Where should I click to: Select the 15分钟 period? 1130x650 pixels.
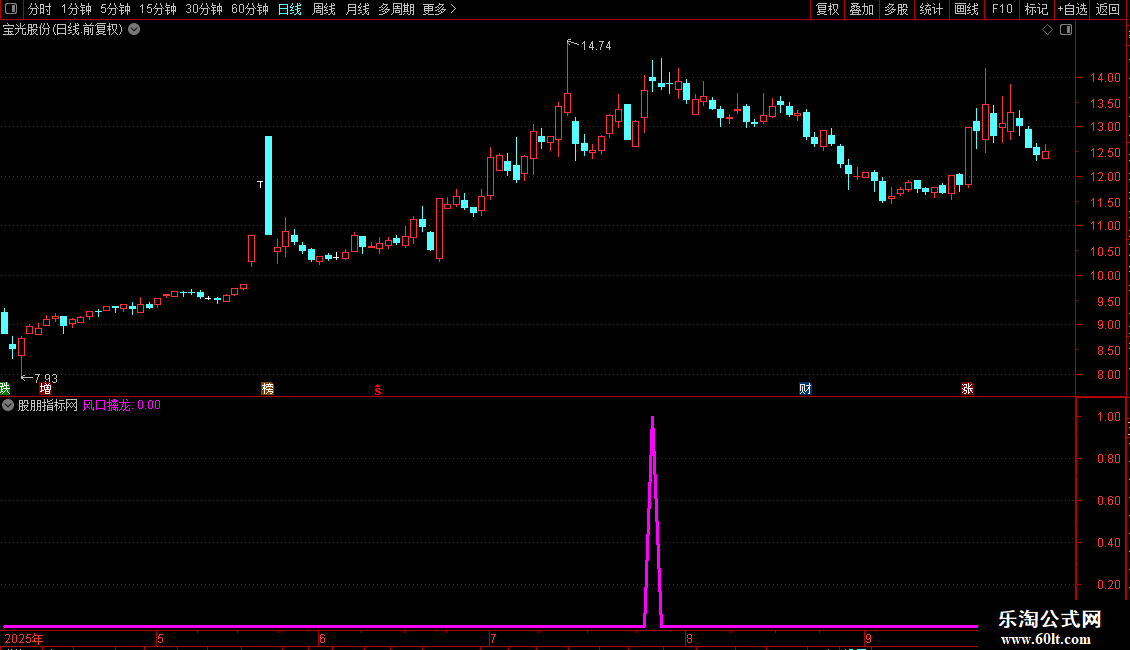(x=158, y=9)
